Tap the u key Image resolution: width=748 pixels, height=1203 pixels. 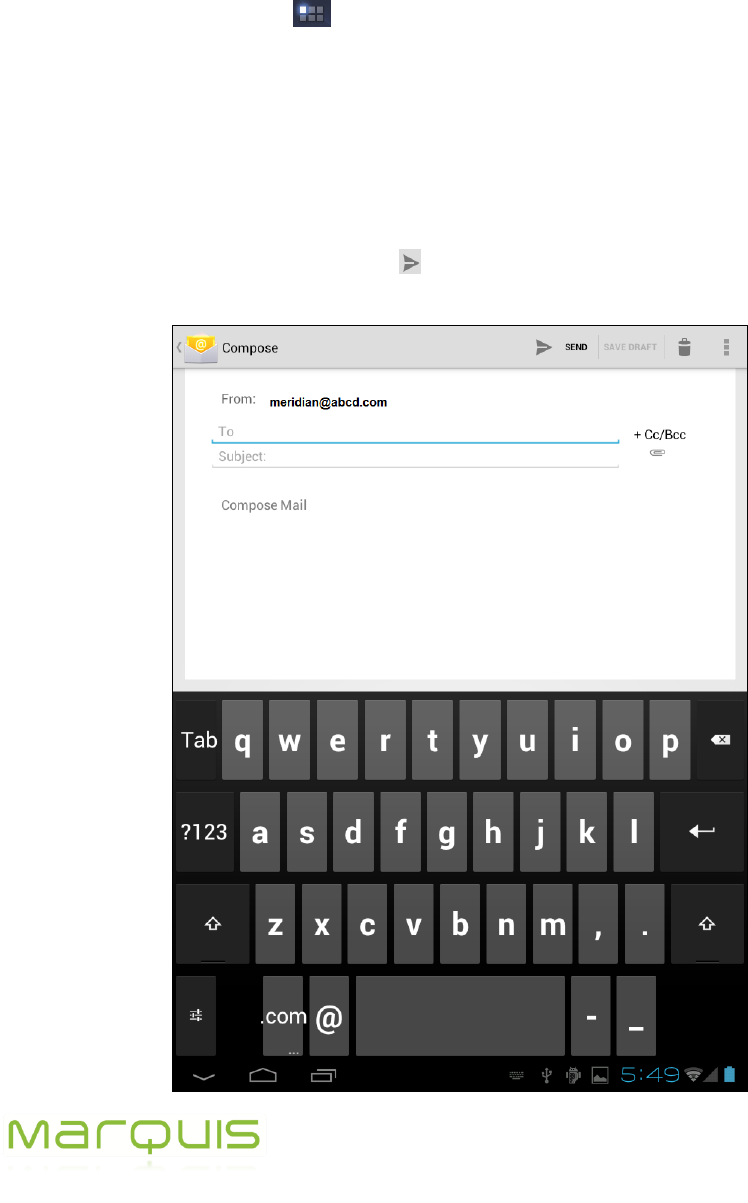pyautogui.click(x=526, y=740)
